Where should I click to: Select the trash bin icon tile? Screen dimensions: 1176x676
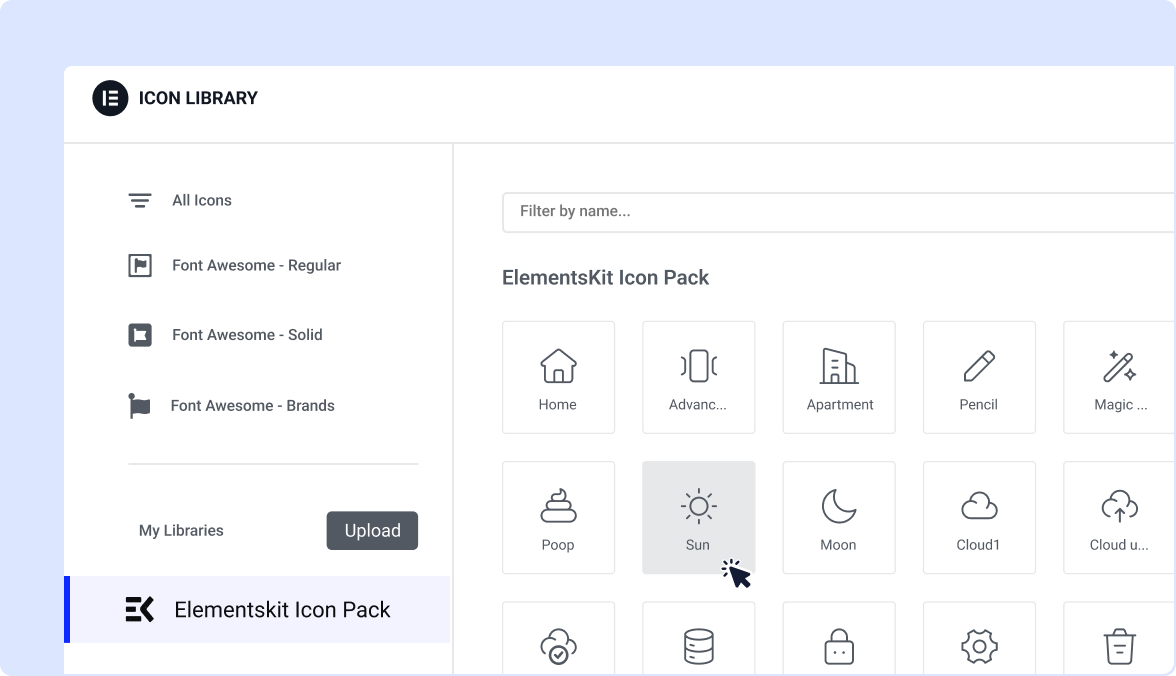point(1119,638)
